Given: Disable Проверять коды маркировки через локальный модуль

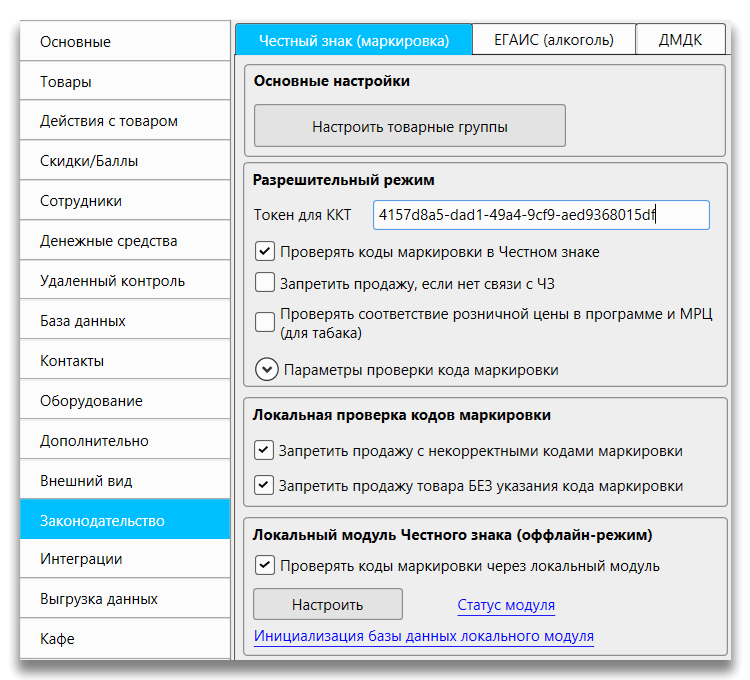Looking at the screenshot, I should coord(265,566).
